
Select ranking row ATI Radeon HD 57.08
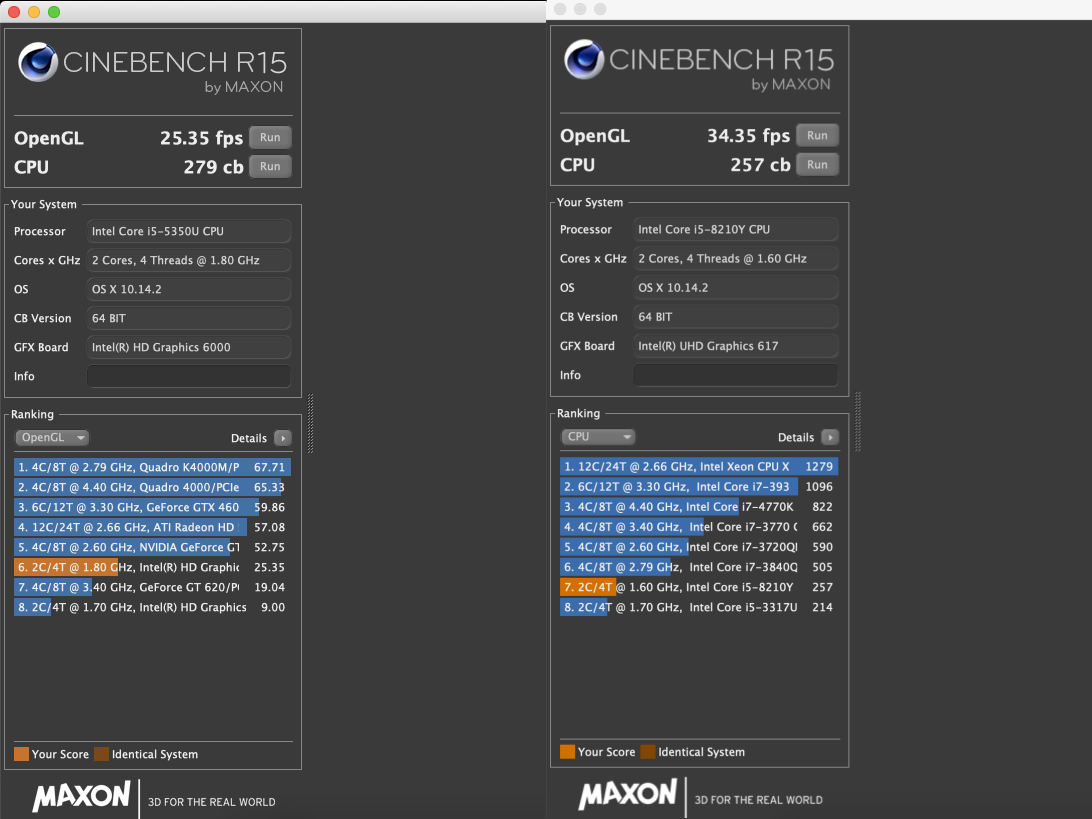[152, 527]
